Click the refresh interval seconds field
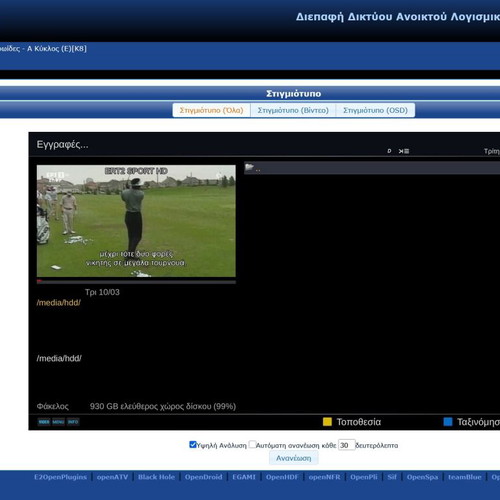This screenshot has height=500, width=500. pos(346,445)
